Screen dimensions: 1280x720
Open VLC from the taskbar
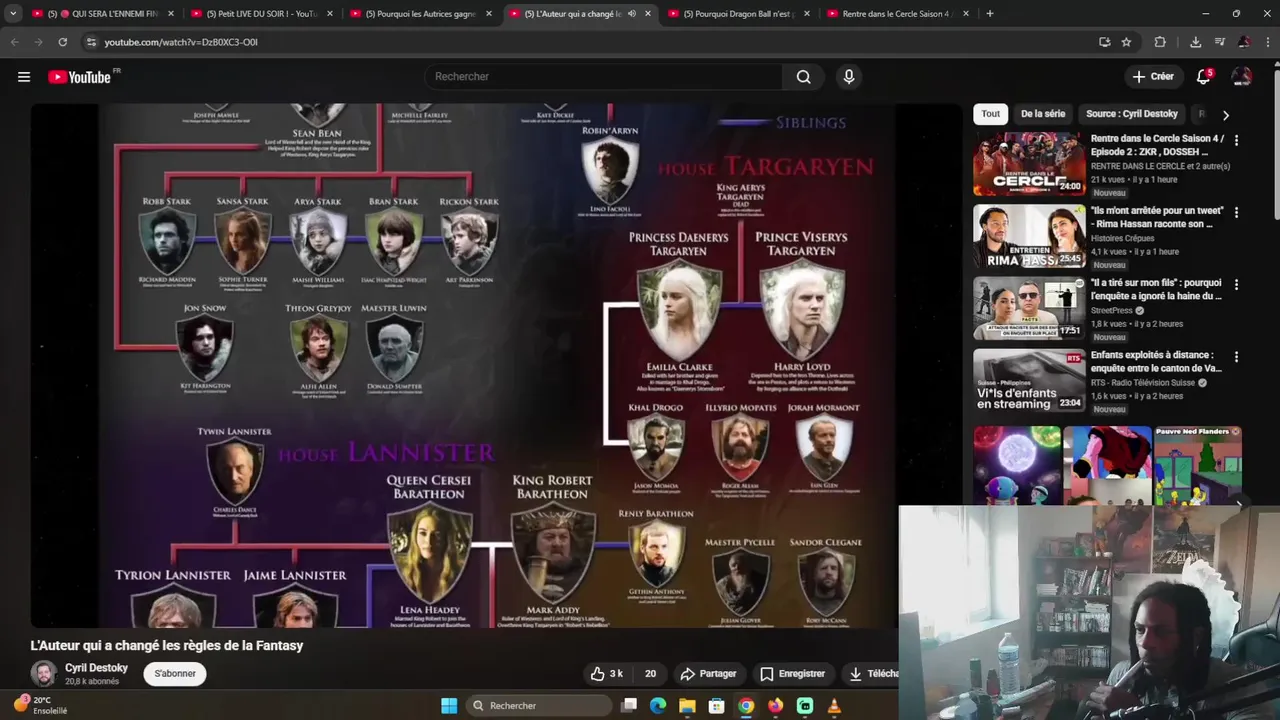[834, 706]
